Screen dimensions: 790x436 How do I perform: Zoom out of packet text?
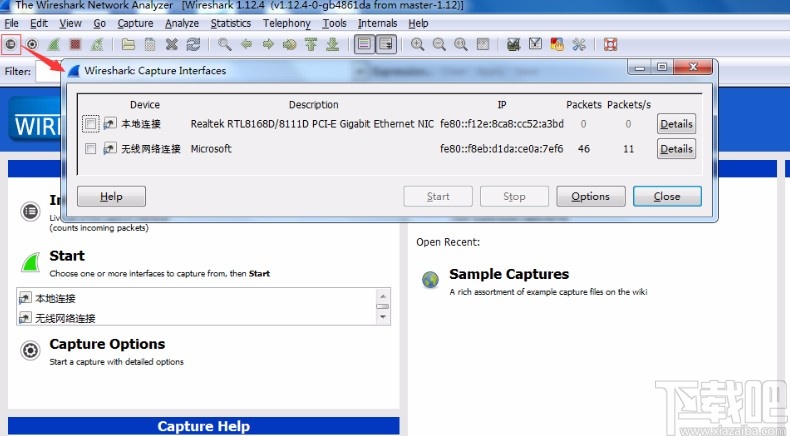click(439, 44)
